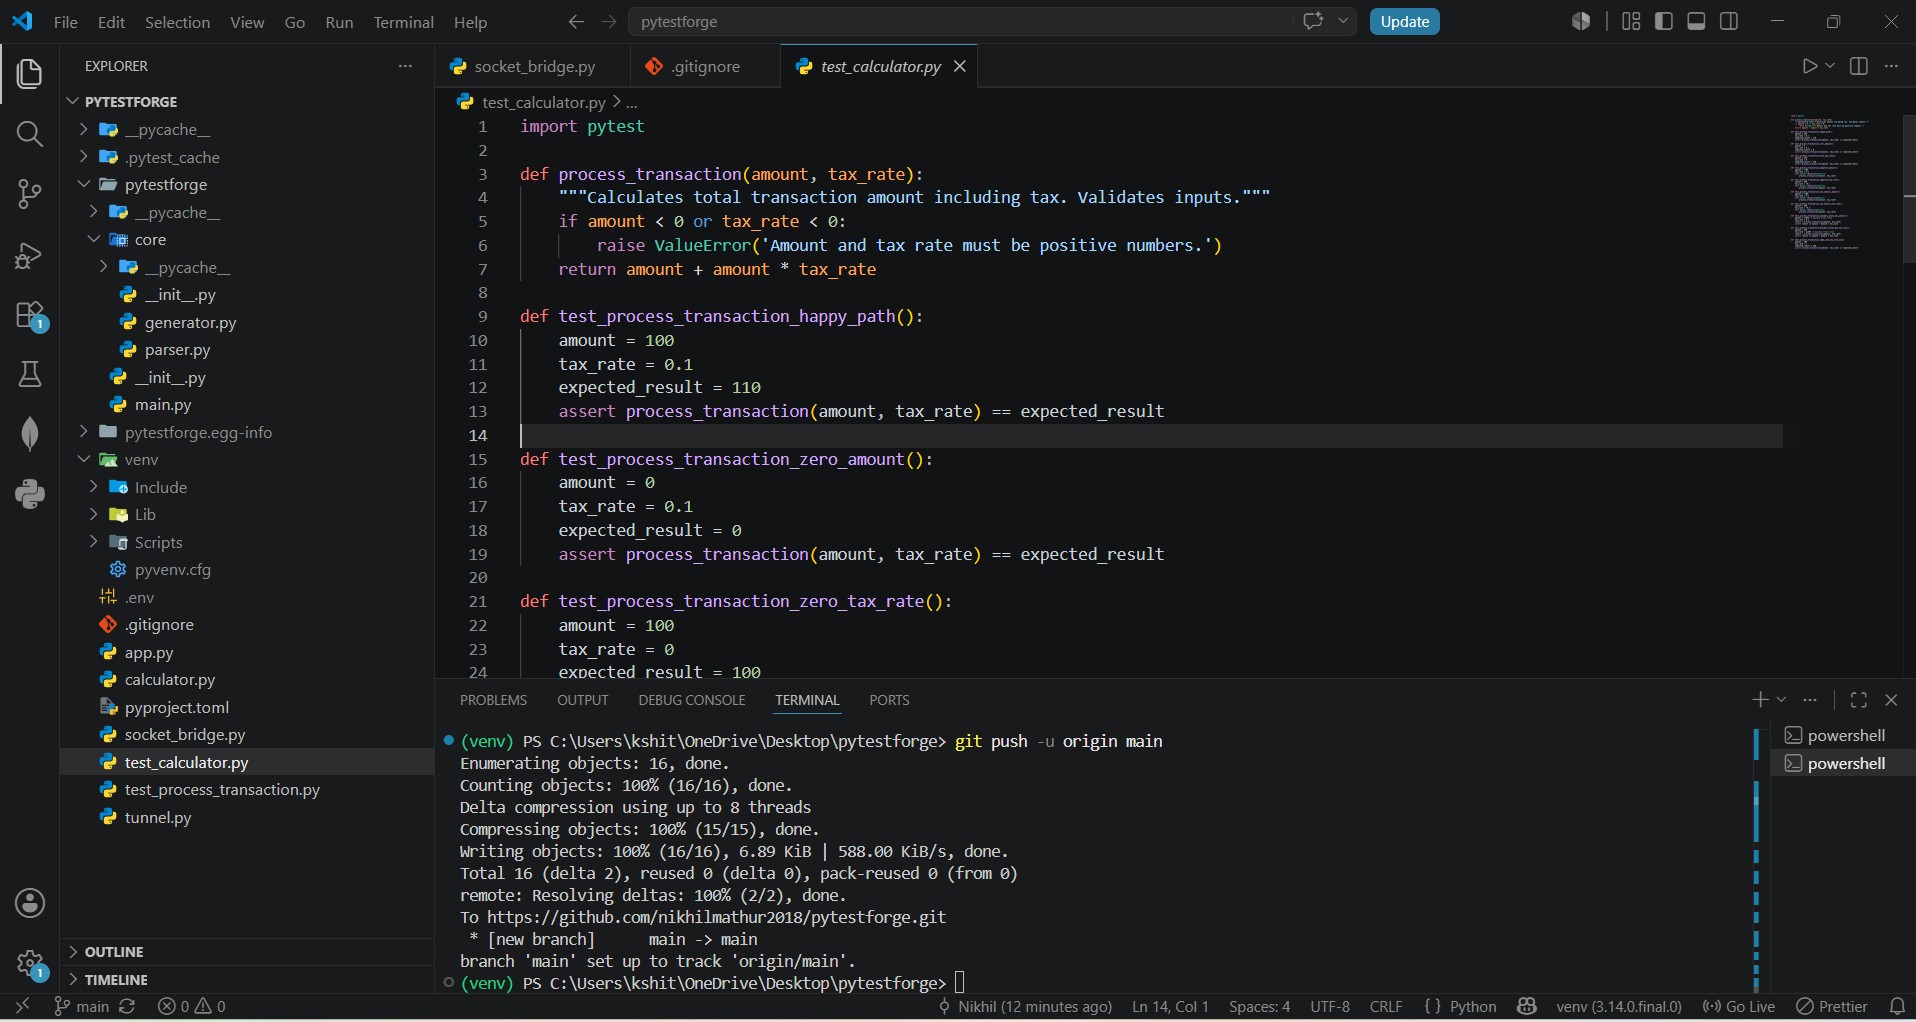Viewport: 1916px width, 1022px height.
Task: Open the Explorer view in activity bar
Action: click(30, 74)
